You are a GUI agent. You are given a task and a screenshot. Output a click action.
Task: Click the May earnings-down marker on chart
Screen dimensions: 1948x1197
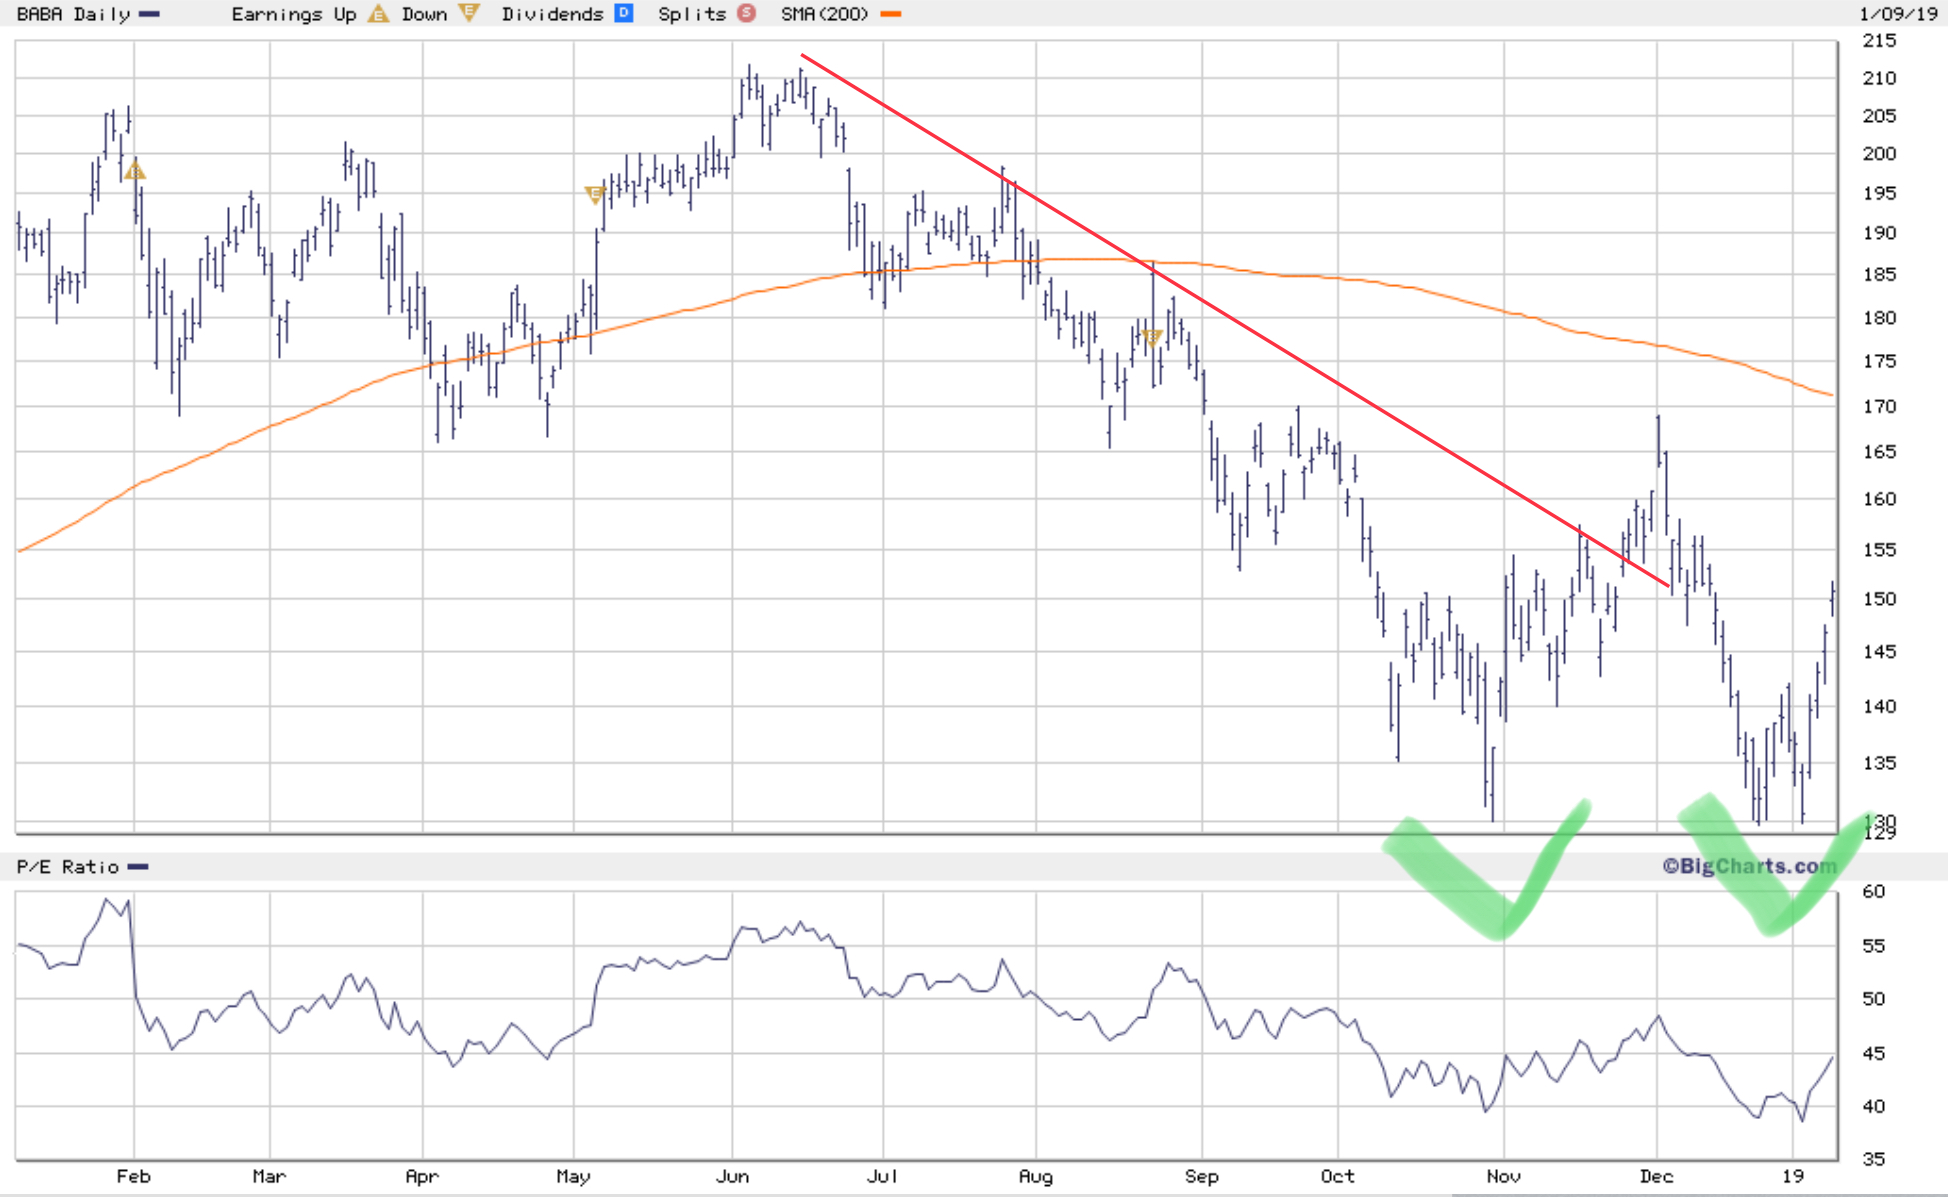pyautogui.click(x=595, y=194)
